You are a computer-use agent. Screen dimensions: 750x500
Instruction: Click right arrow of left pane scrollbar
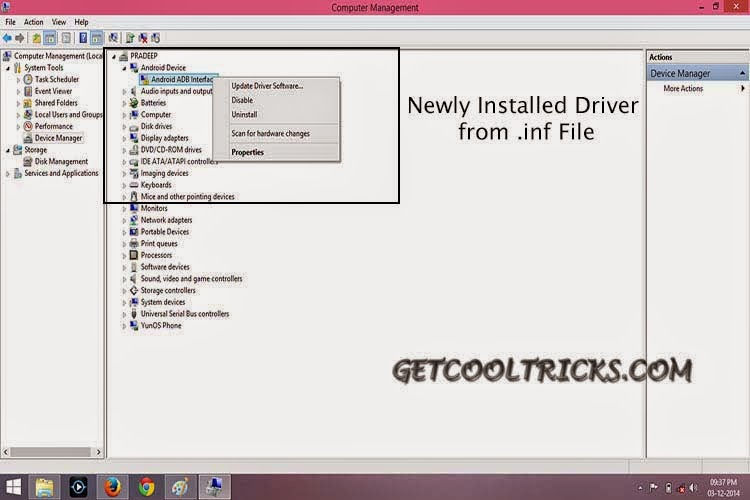(x=99, y=452)
